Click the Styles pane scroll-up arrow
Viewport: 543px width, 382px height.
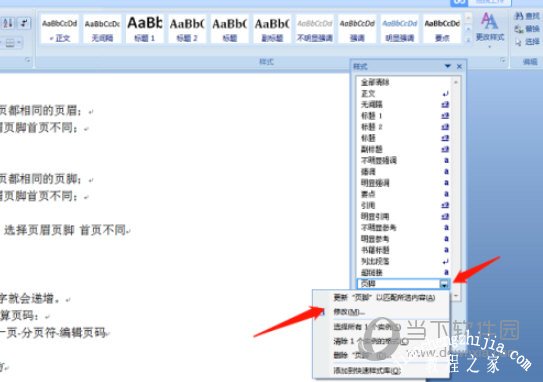tap(456, 82)
